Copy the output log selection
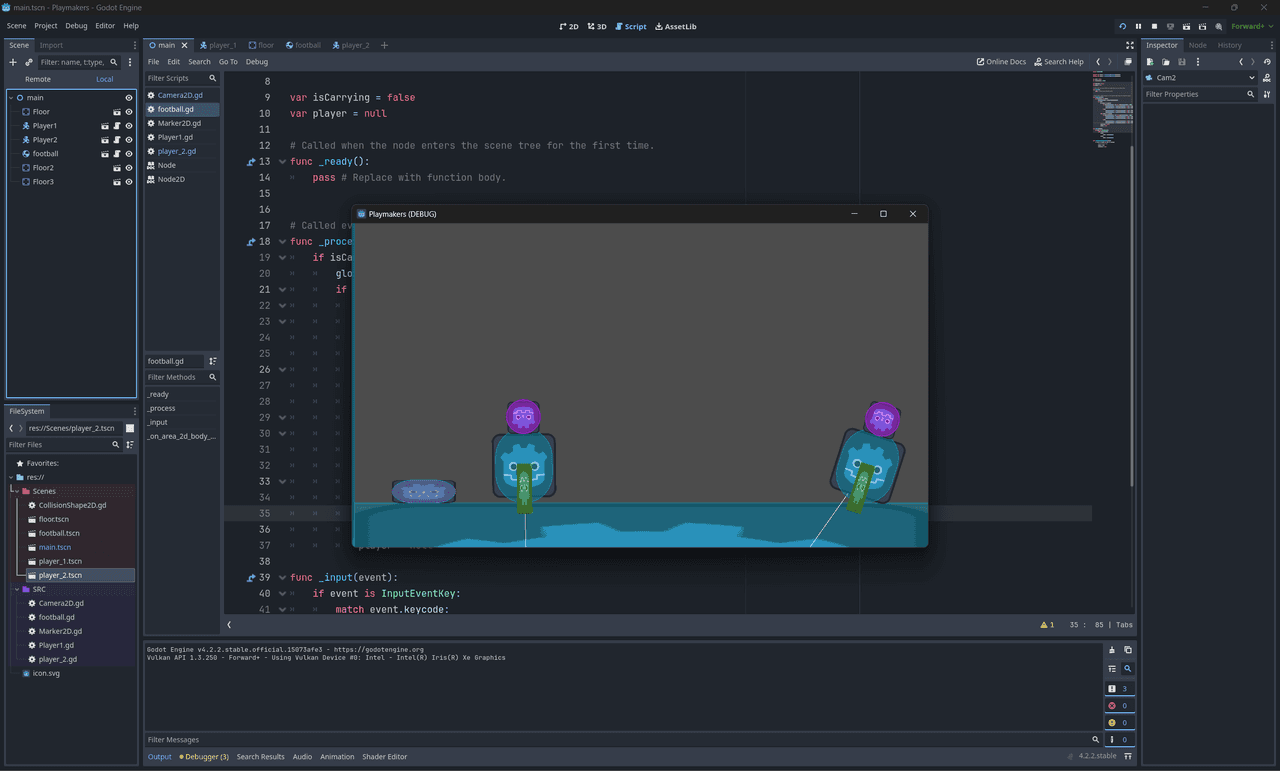 coord(1127,650)
